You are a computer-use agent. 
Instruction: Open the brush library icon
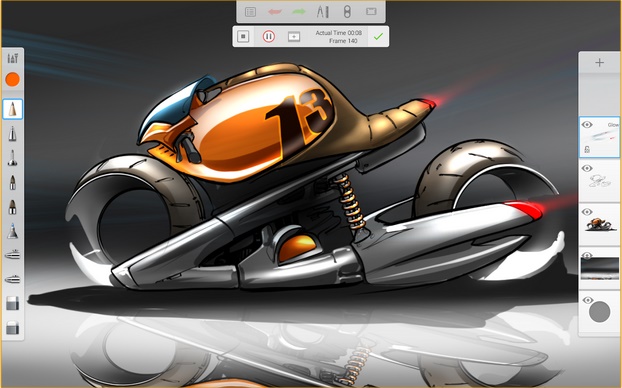(13, 58)
